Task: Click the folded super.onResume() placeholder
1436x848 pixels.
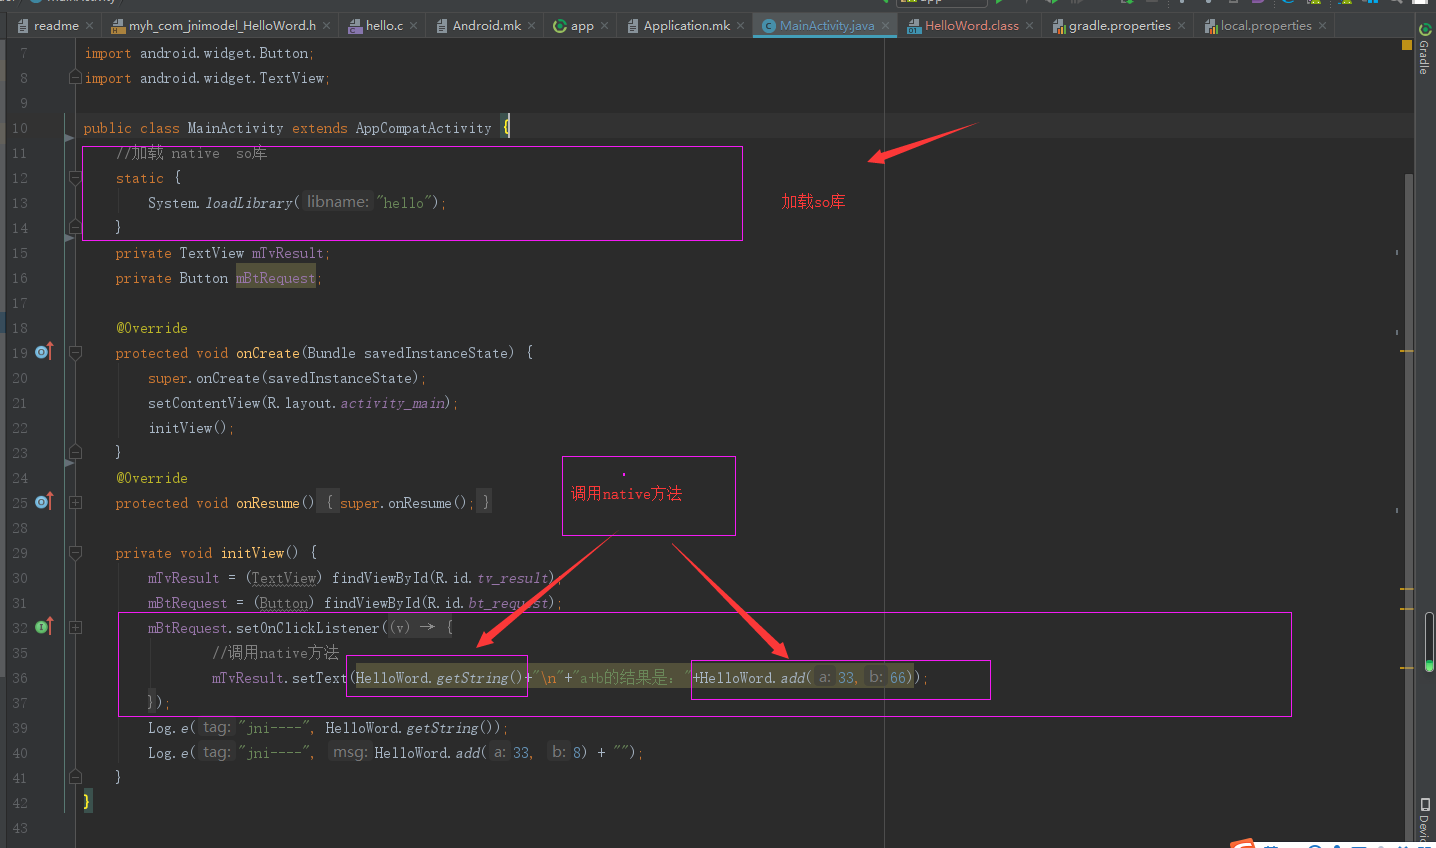Action: (x=405, y=503)
